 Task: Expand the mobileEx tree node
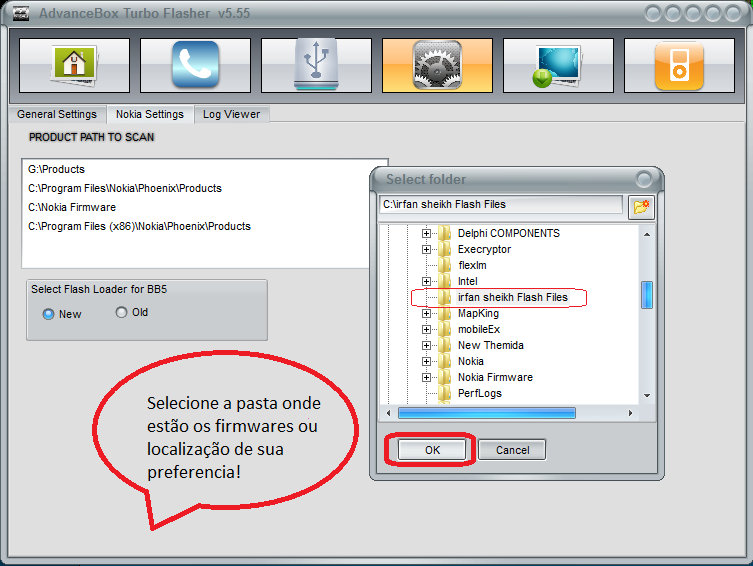(426, 329)
